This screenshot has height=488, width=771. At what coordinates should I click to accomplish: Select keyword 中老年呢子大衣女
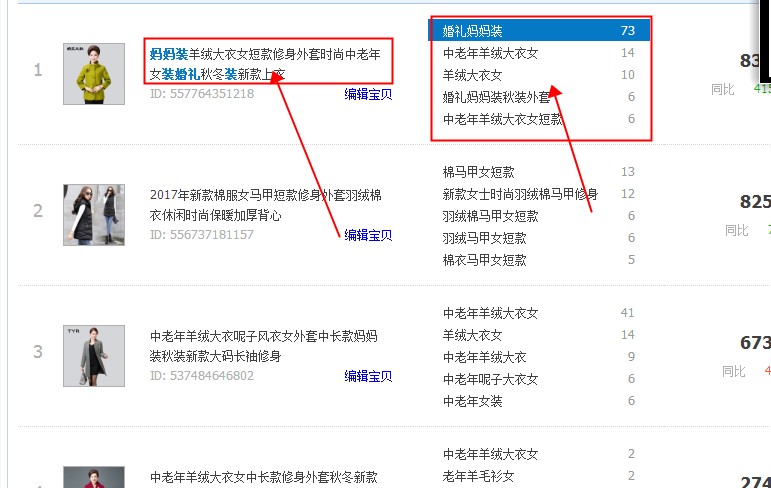490,379
